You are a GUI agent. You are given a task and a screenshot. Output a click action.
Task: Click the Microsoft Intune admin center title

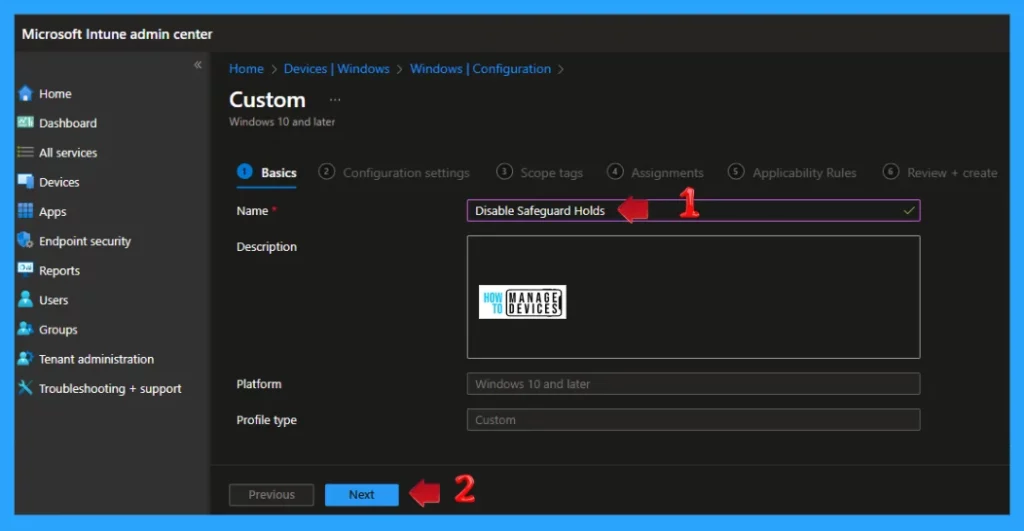(117, 34)
